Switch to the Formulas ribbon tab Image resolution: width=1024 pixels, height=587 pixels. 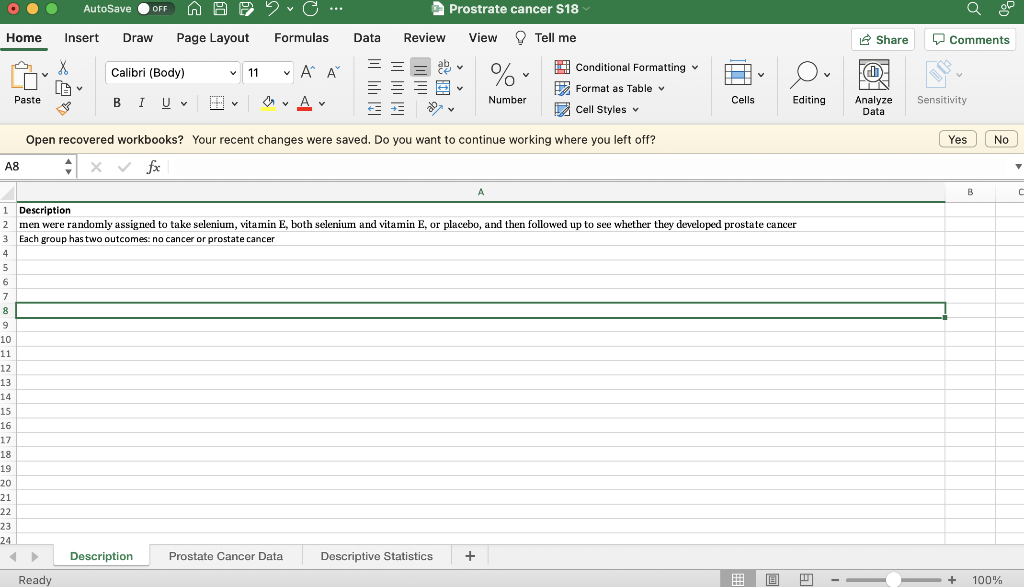[x=301, y=38]
